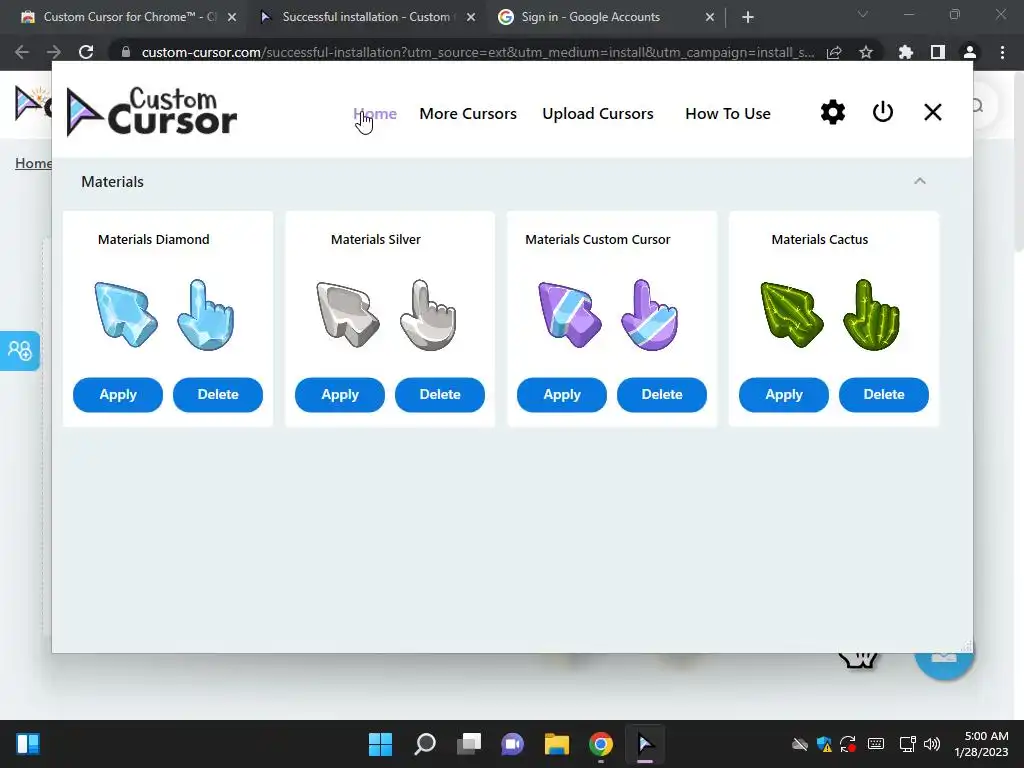Select the purple arrow cursor image

[569, 314]
